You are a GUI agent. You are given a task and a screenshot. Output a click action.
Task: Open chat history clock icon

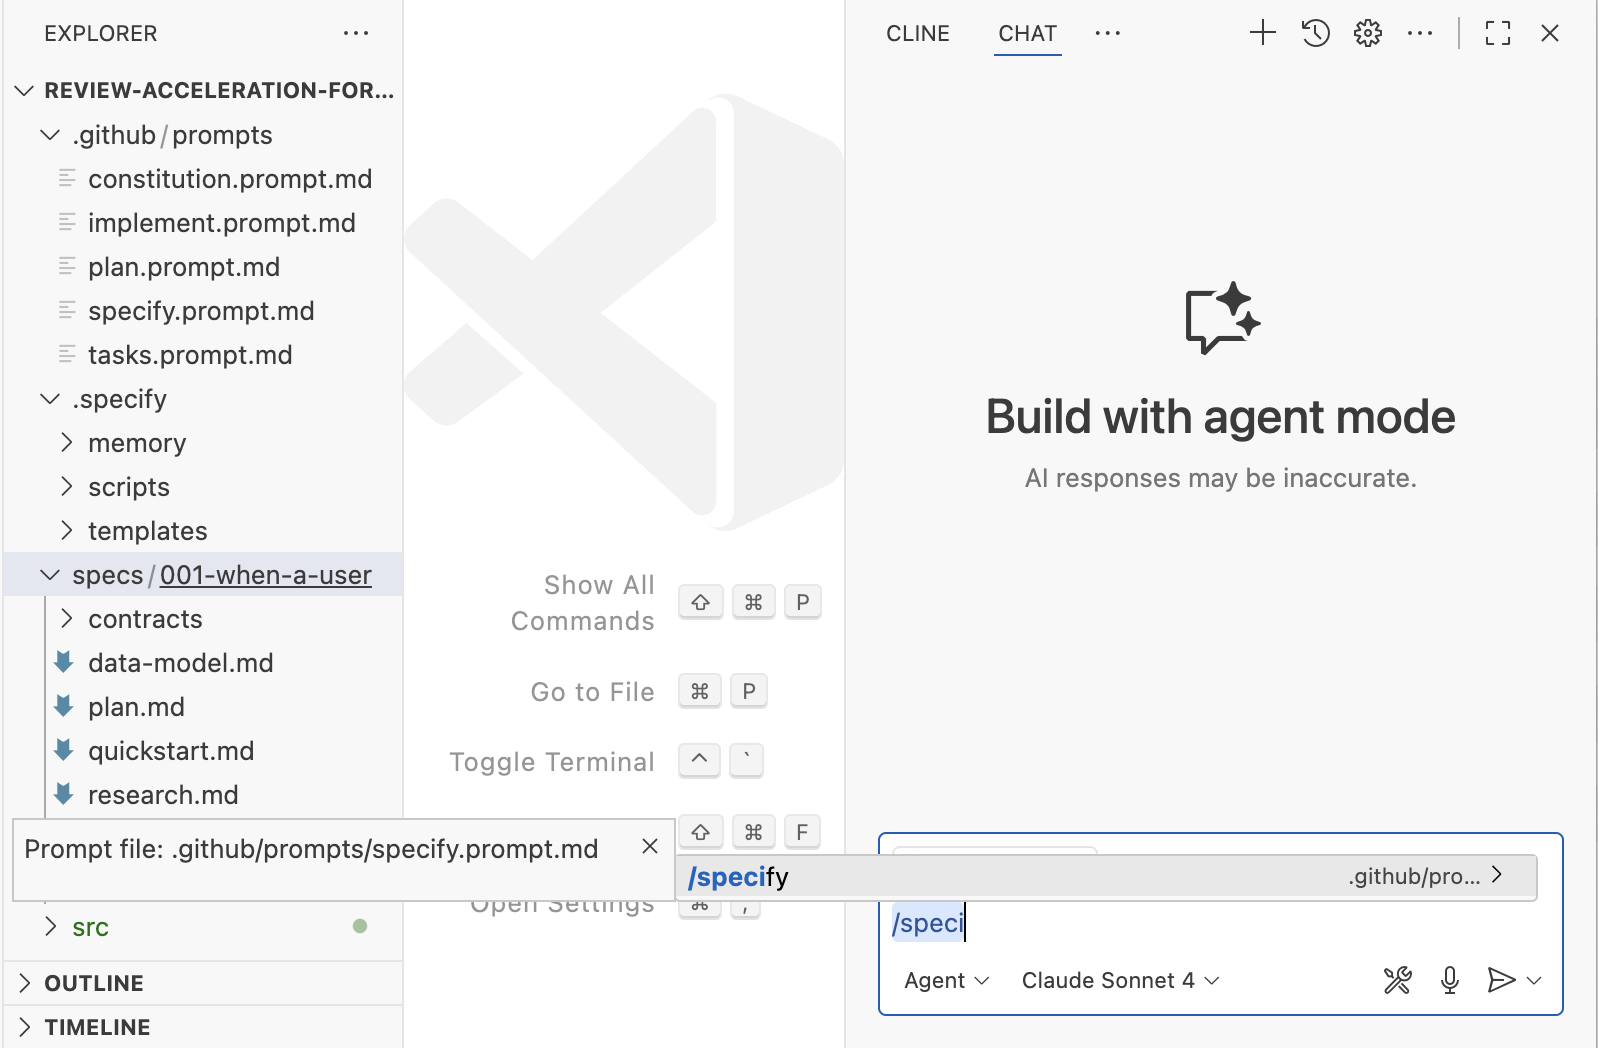(1315, 33)
